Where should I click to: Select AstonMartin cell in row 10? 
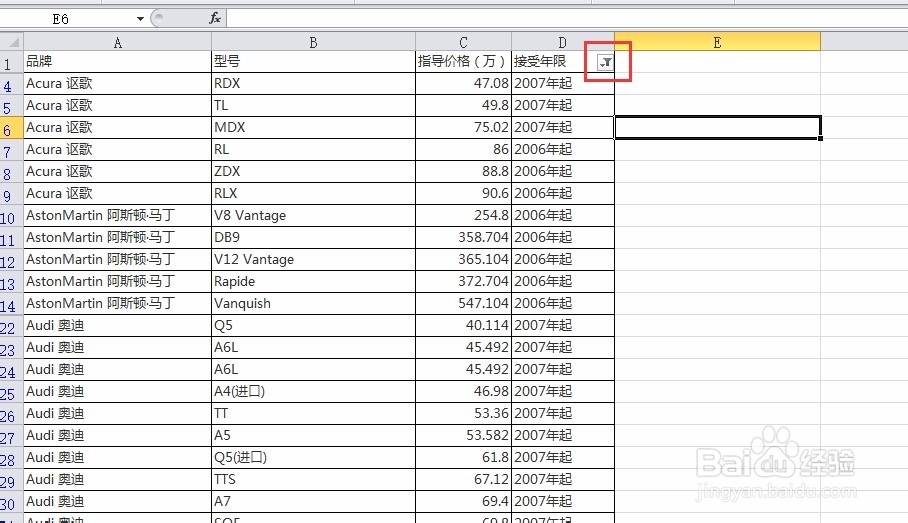click(x=118, y=215)
